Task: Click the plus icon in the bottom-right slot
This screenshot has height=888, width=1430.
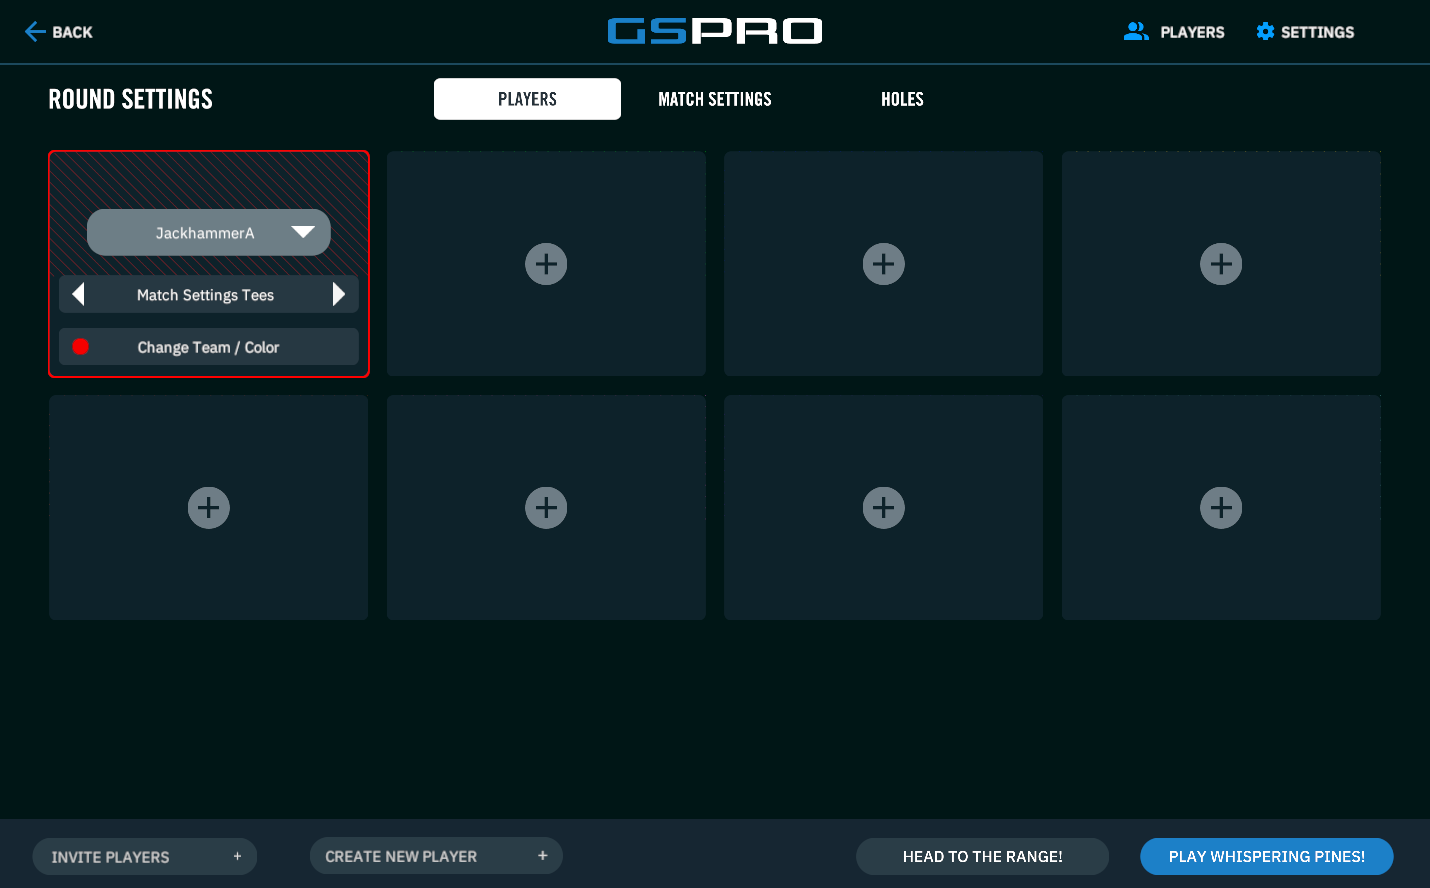Action: point(1221,508)
